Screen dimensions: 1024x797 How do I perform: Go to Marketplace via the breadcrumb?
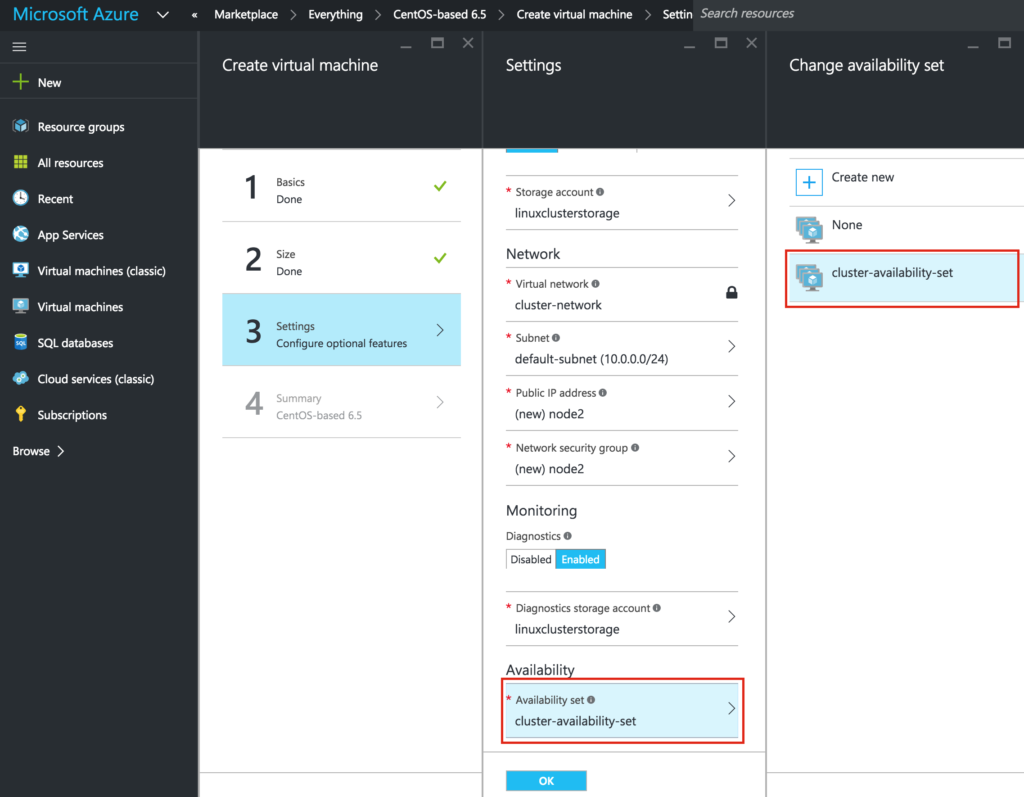[246, 14]
